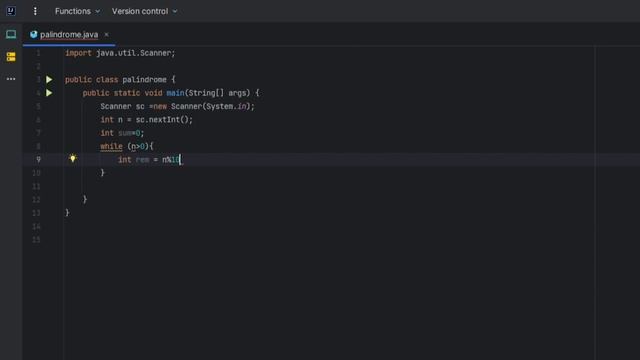Open the Structure tool window icon
The height and width of the screenshot is (360, 640).
11,56
